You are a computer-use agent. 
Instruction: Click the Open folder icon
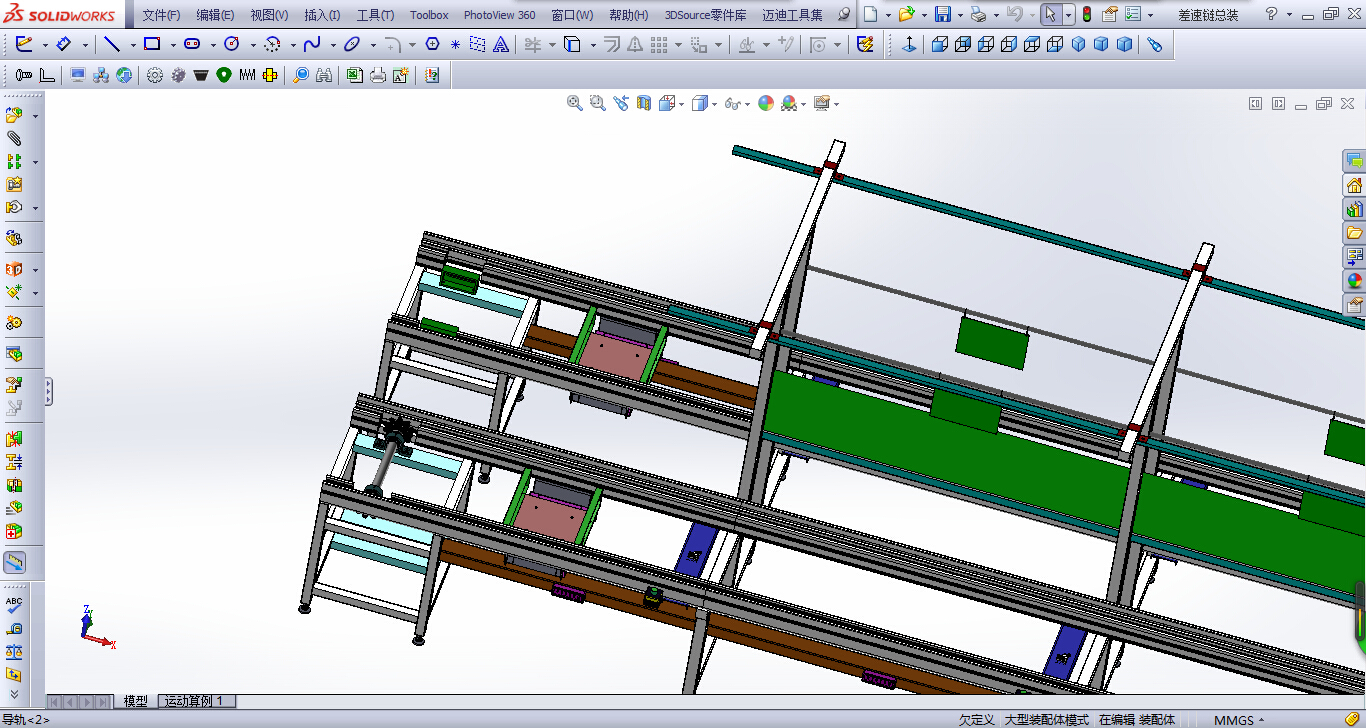(905, 15)
